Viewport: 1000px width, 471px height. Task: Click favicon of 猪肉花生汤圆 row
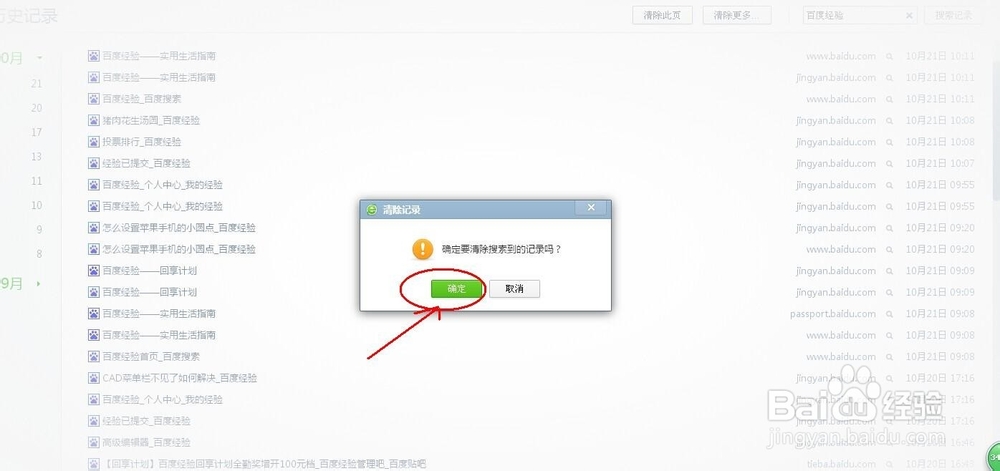point(94,120)
